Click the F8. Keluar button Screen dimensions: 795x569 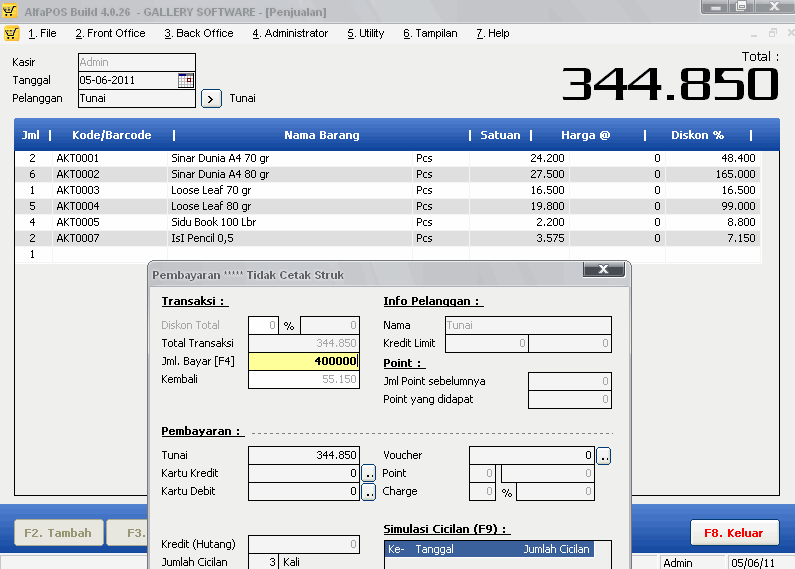tap(734, 532)
